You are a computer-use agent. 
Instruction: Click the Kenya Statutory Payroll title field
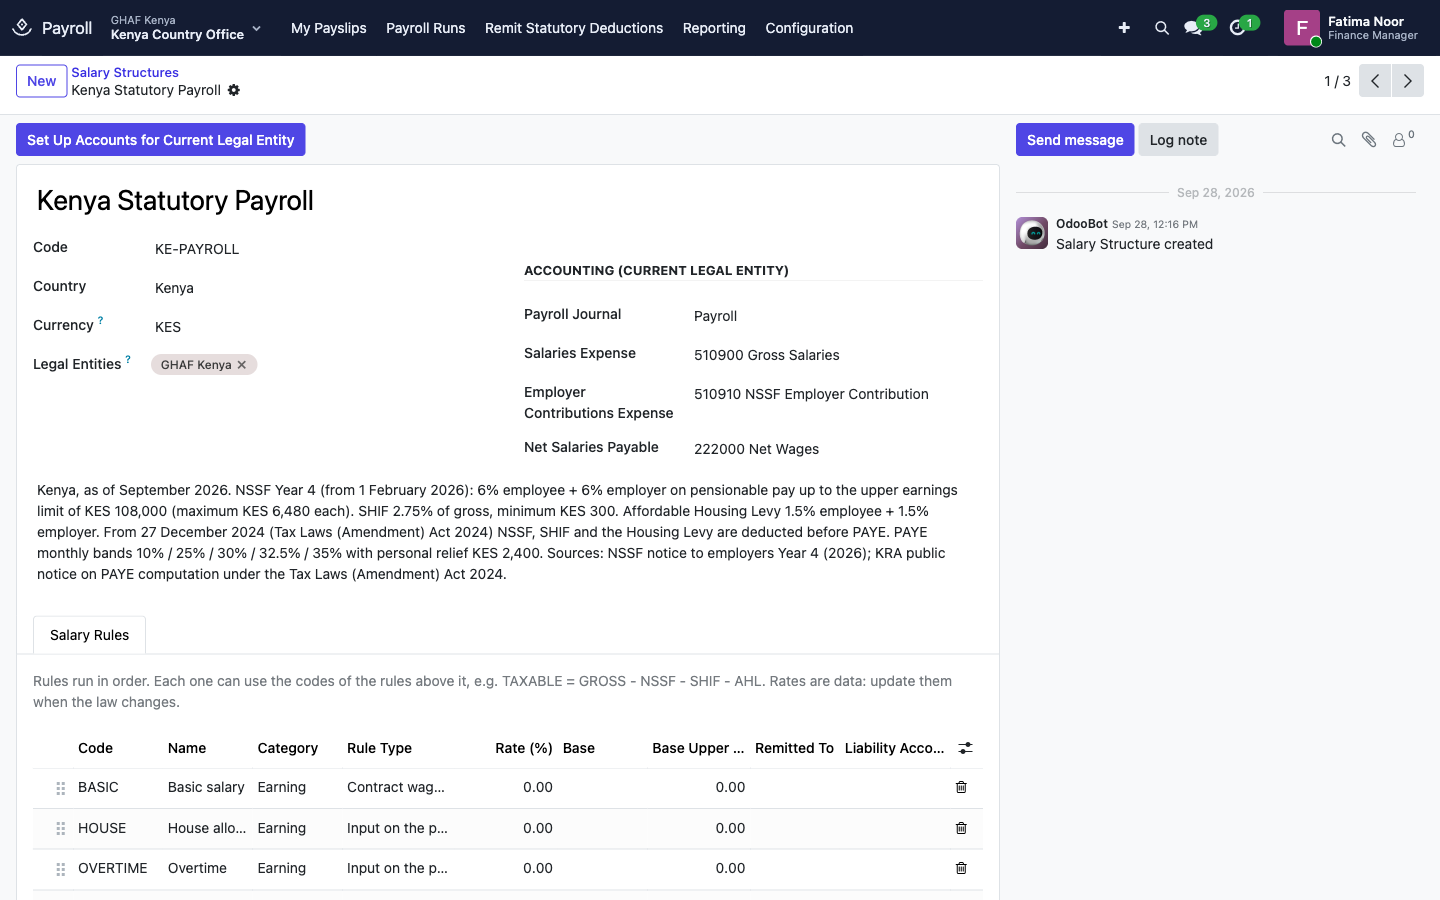click(x=508, y=201)
